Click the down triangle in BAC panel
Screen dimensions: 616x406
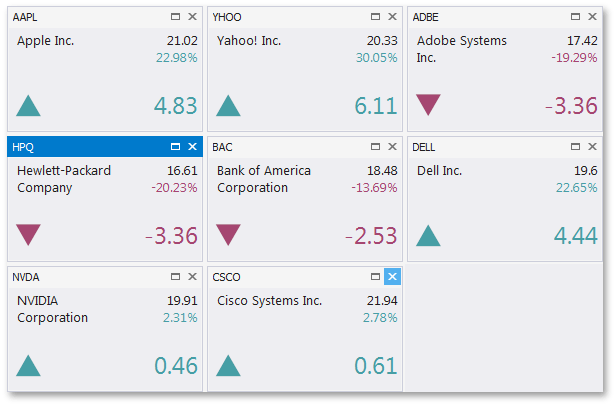tap(229, 235)
